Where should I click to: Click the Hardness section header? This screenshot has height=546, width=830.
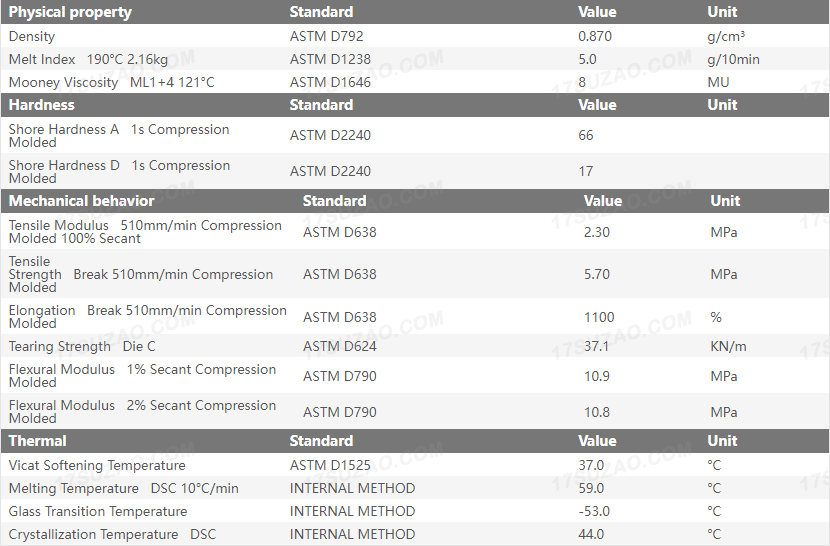[x=42, y=104]
